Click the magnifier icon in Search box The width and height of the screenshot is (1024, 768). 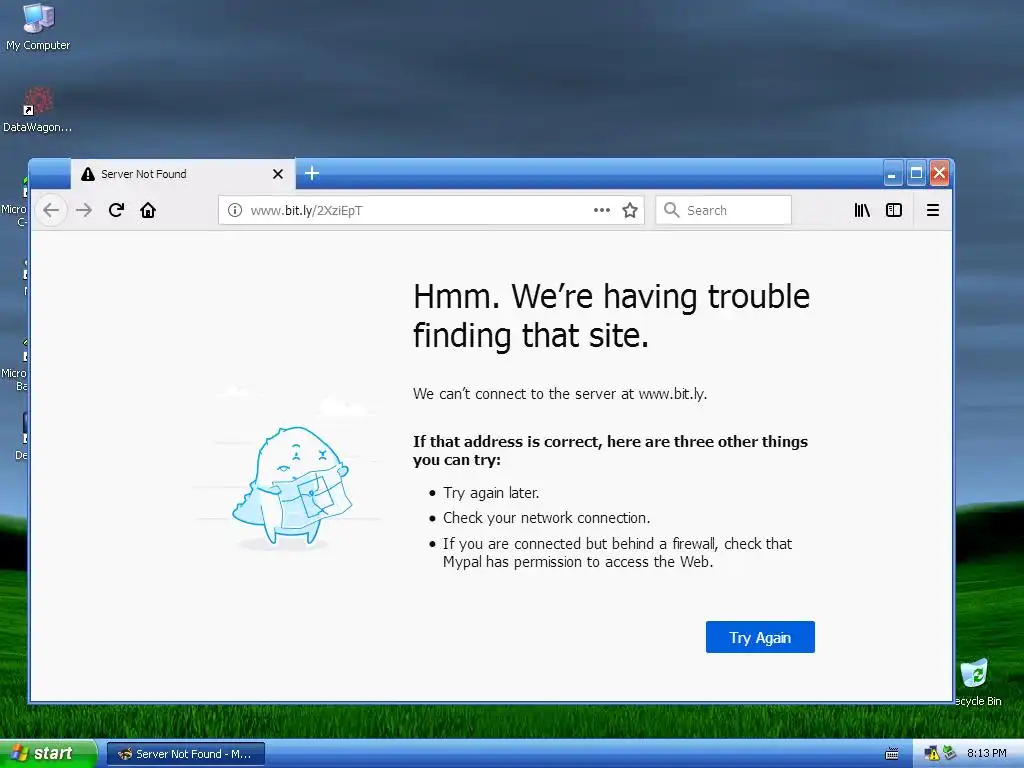pyautogui.click(x=671, y=210)
